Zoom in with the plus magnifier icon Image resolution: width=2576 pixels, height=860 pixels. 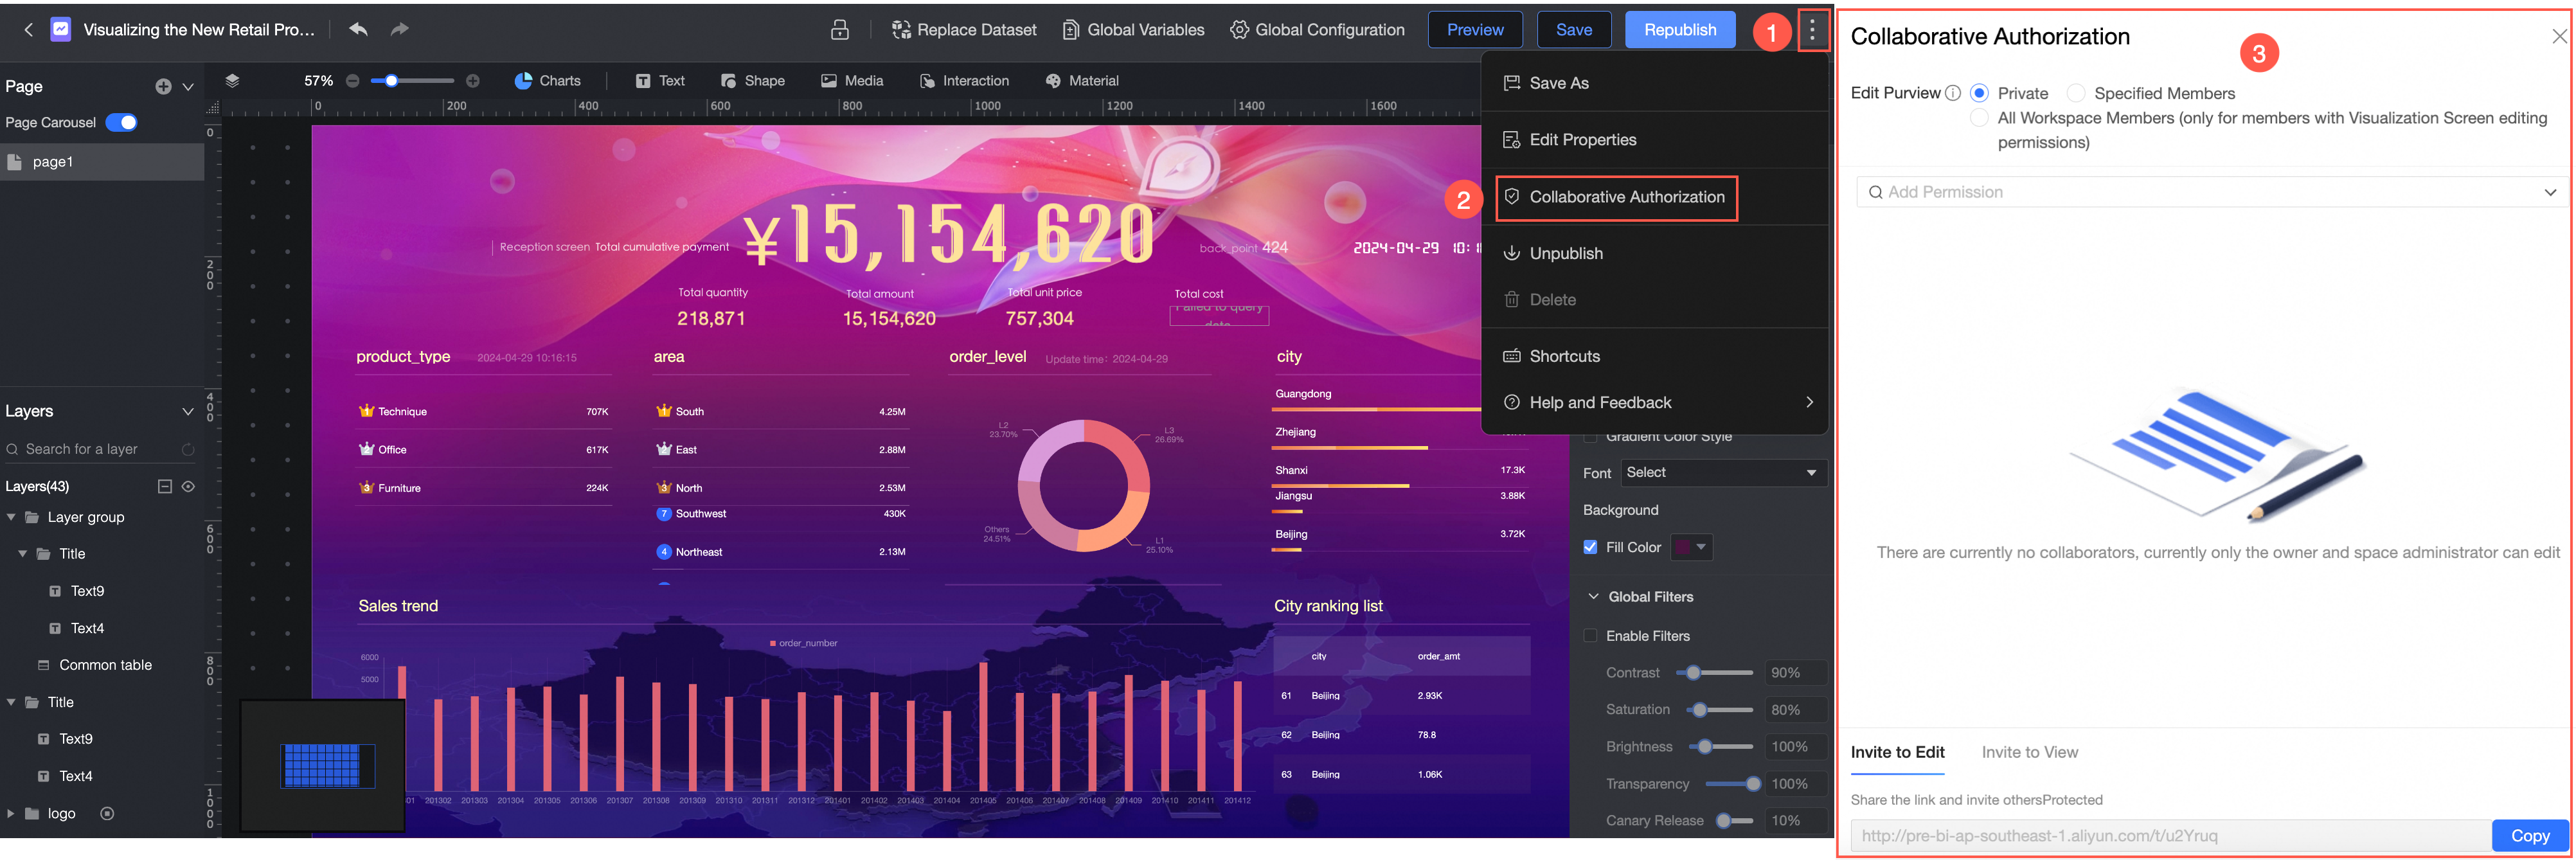click(x=473, y=81)
